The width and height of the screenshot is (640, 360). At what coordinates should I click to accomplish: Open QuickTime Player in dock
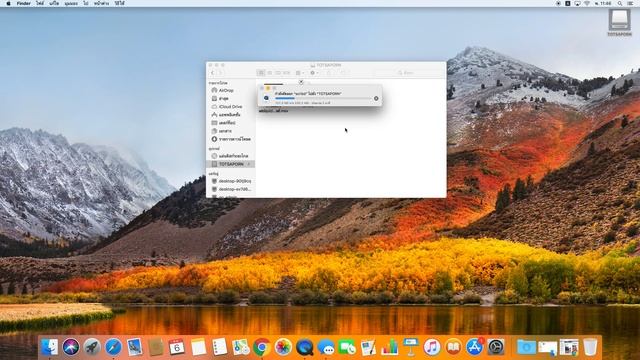[304, 347]
